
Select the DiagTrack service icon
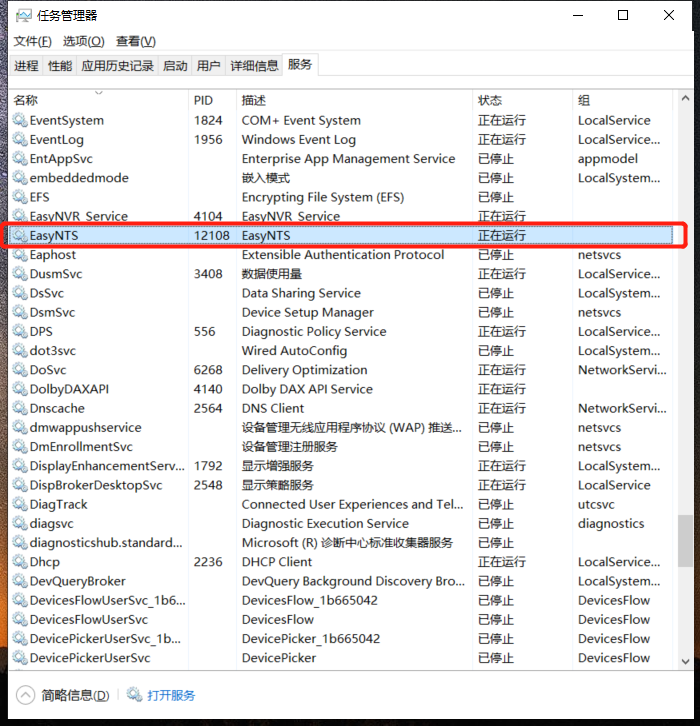[x=20, y=505]
